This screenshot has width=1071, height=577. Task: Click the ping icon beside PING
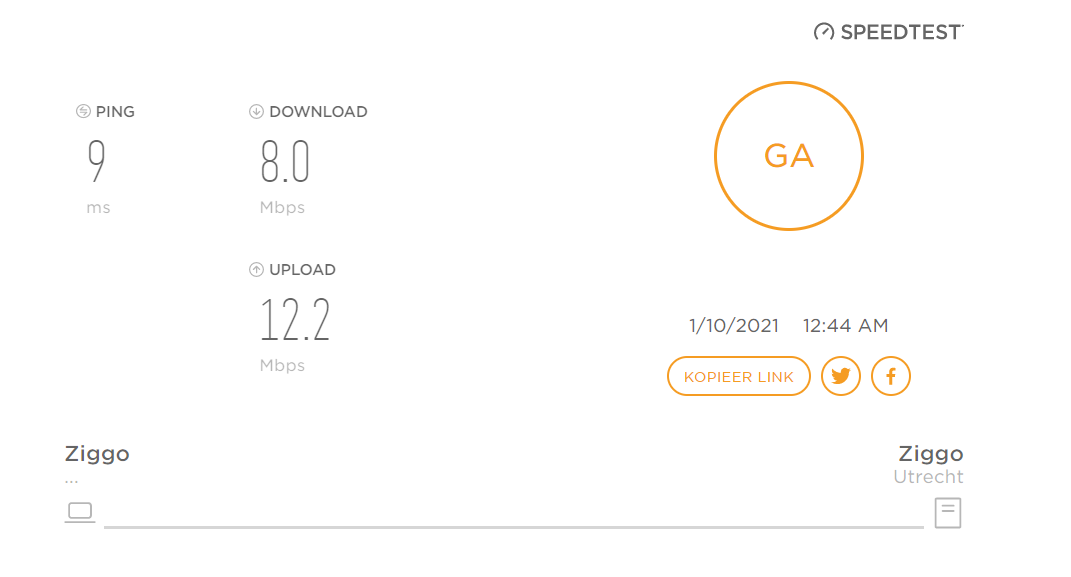click(x=83, y=111)
